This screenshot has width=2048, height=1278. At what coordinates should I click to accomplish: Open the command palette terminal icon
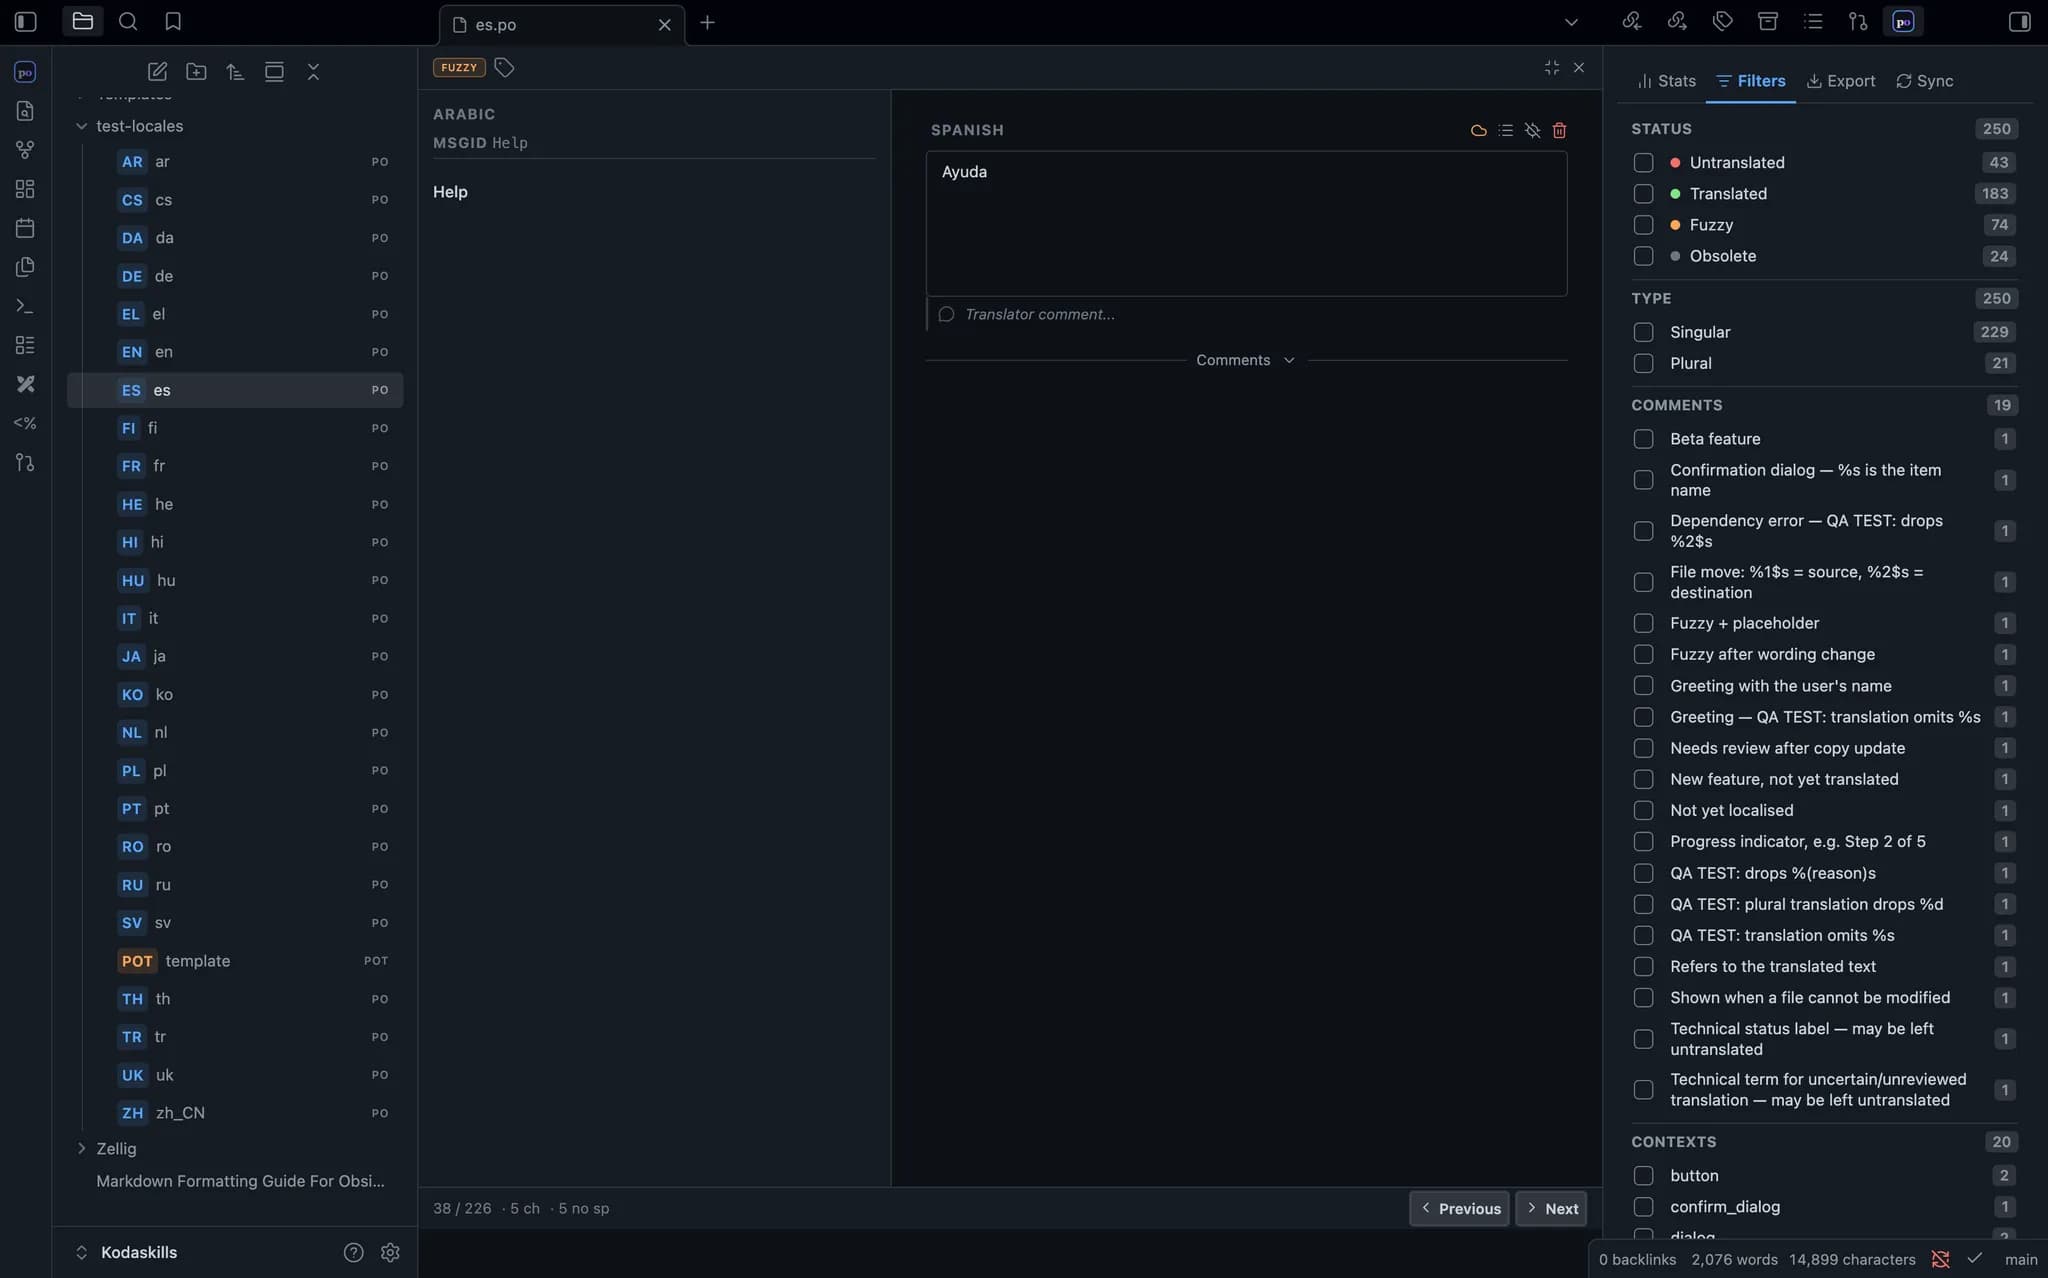(x=25, y=306)
